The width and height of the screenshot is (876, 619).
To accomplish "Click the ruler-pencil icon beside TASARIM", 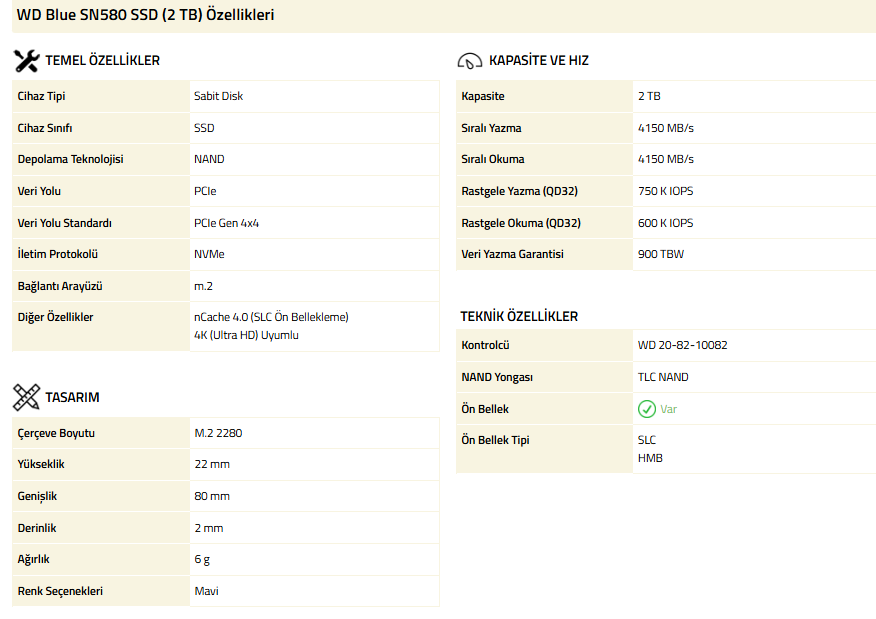I will coord(26,397).
